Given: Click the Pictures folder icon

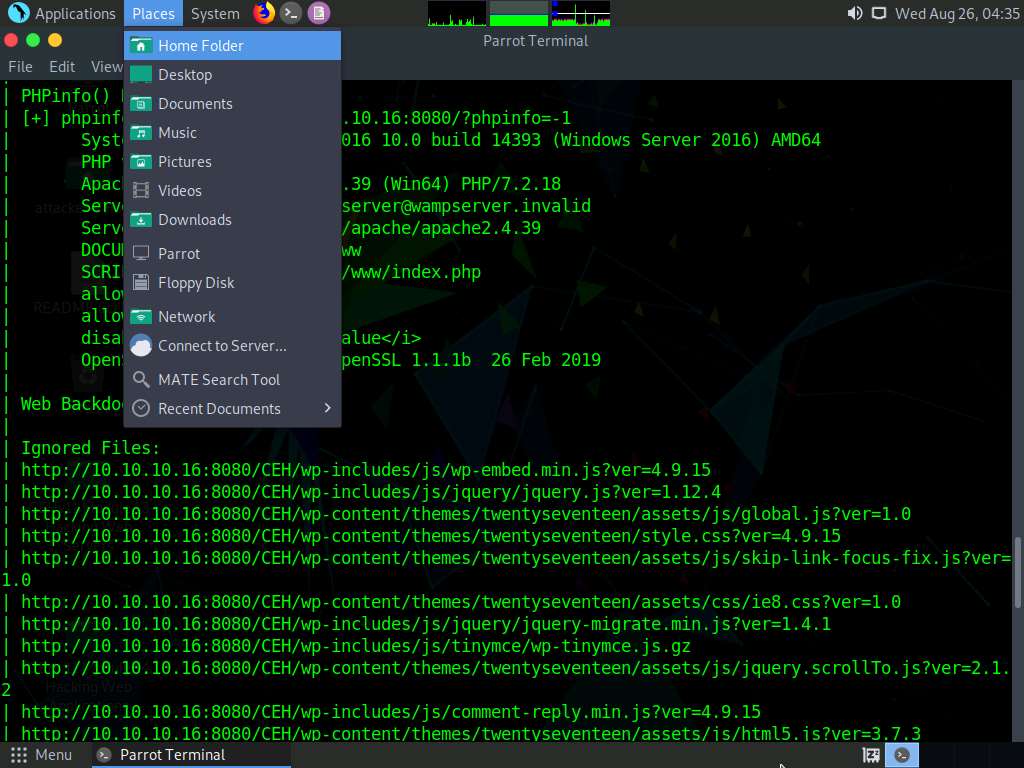Looking at the screenshot, I should click(x=140, y=162).
